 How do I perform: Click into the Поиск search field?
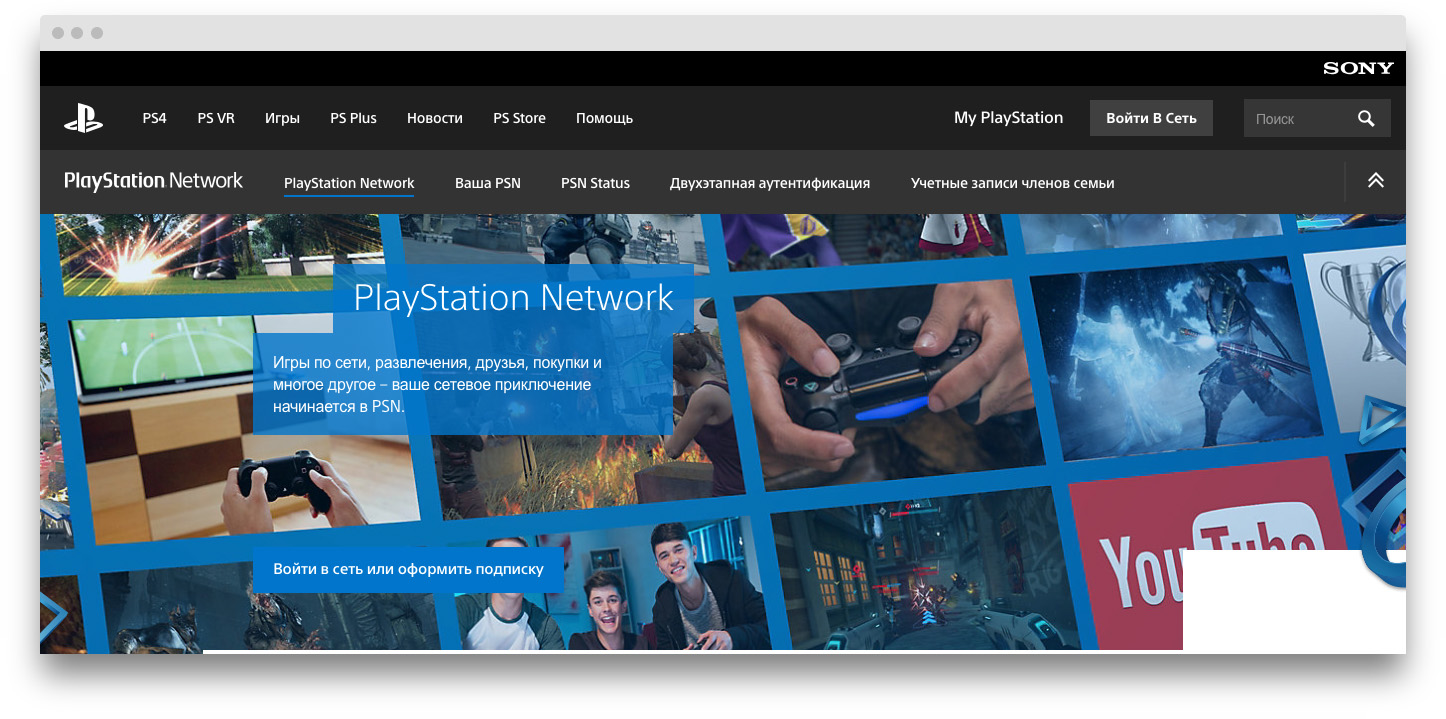(1295, 118)
